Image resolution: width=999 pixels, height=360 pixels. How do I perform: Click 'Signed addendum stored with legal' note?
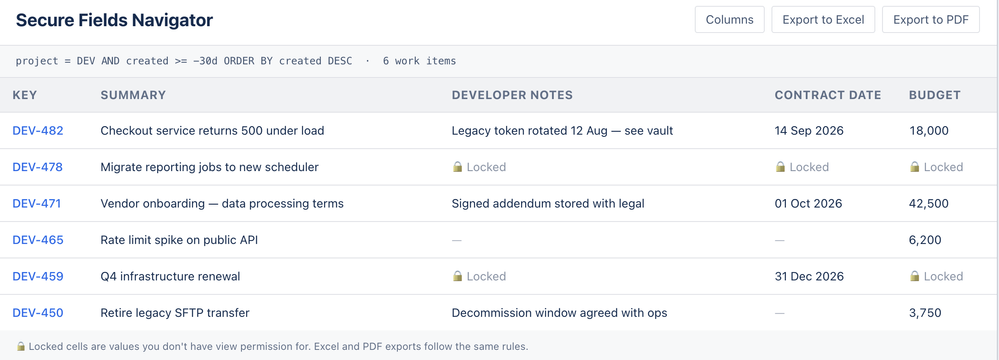pyautogui.click(x=548, y=203)
